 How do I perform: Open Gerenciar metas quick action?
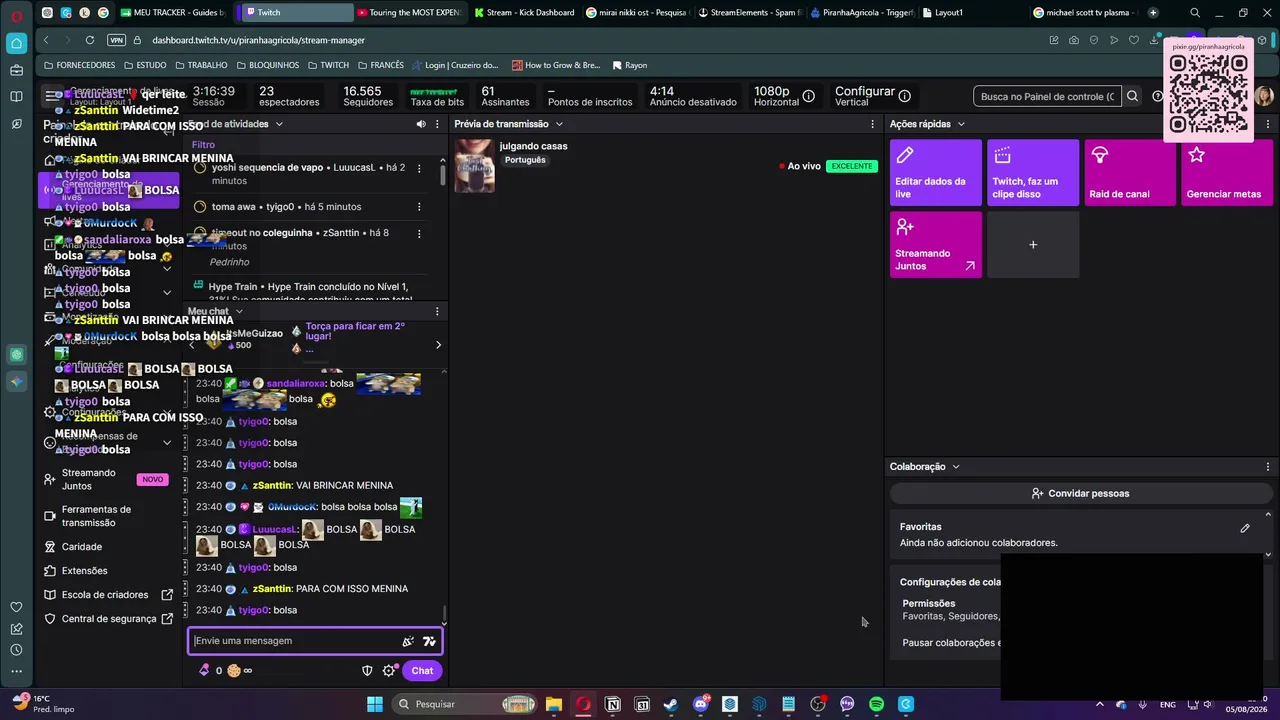pyautogui.click(x=1227, y=173)
